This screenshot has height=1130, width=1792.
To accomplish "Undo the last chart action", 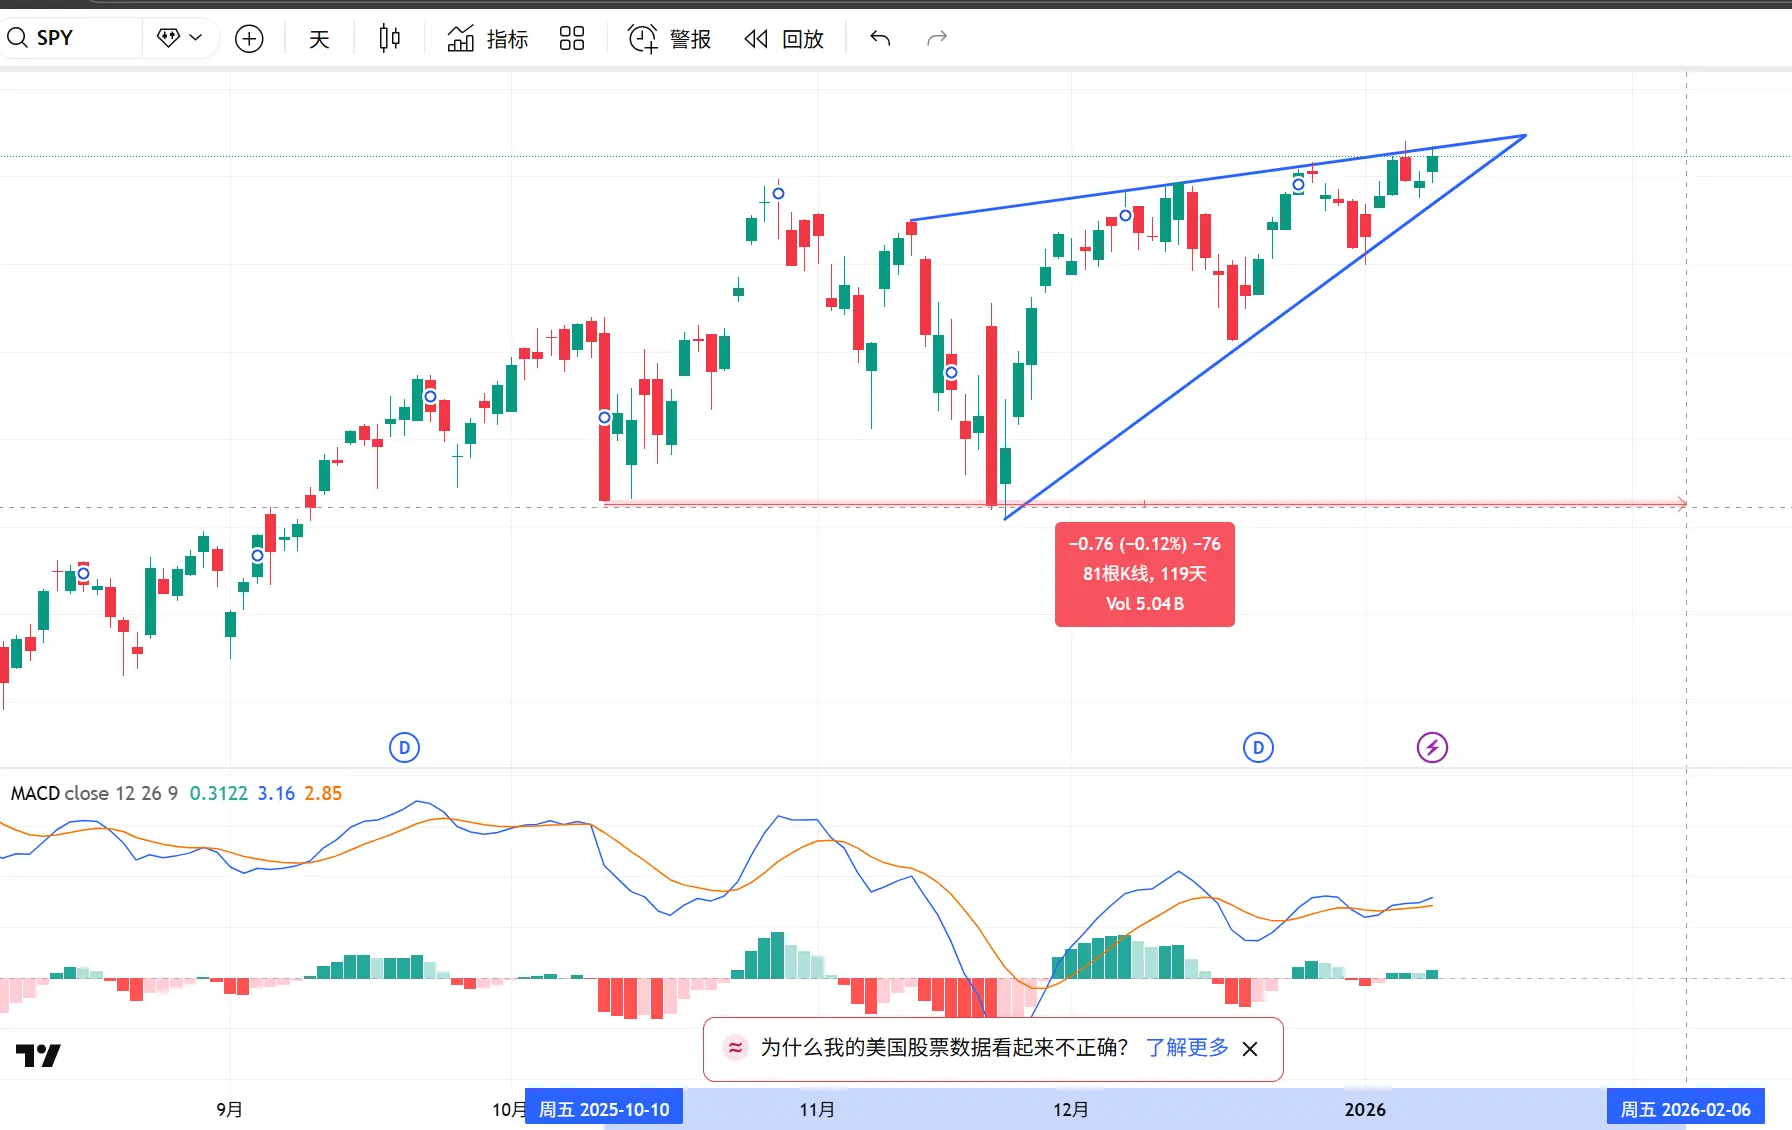I will pos(880,38).
